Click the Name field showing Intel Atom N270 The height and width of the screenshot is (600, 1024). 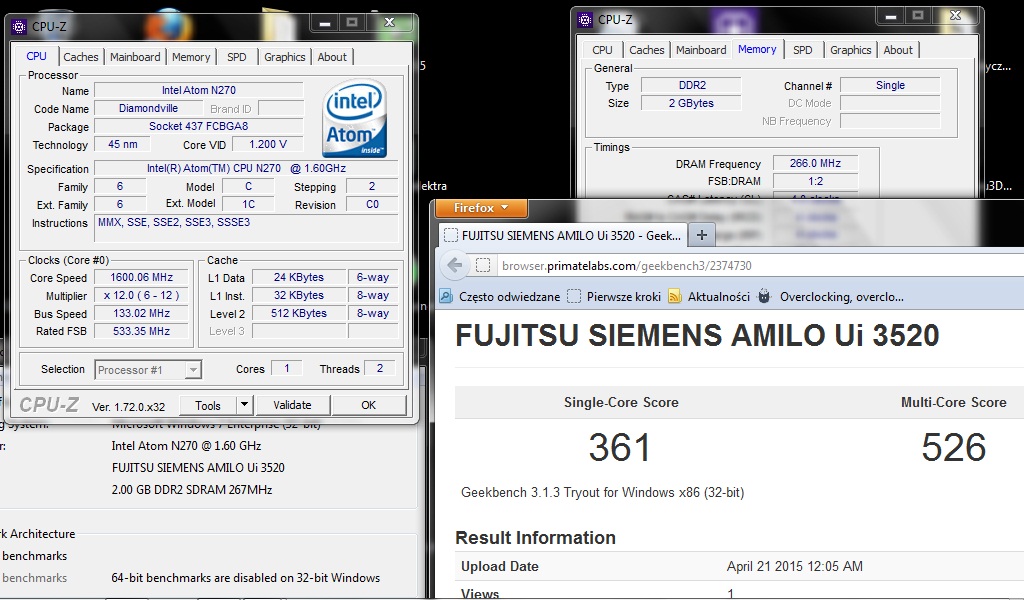pyautogui.click(x=199, y=90)
